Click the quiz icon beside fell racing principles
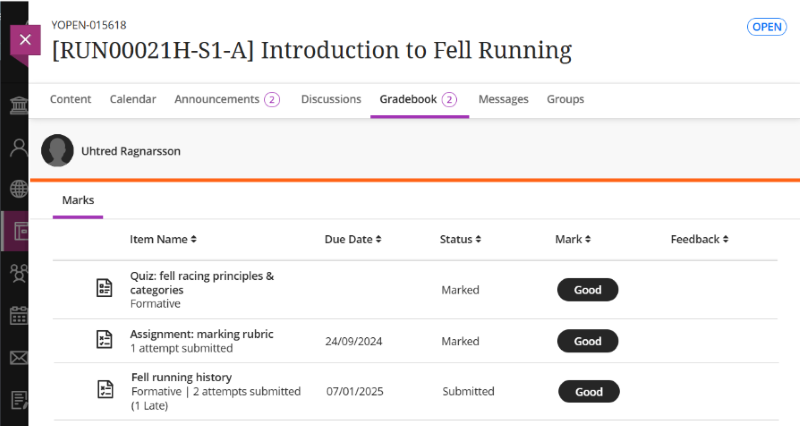800x426 pixels. pos(104,289)
